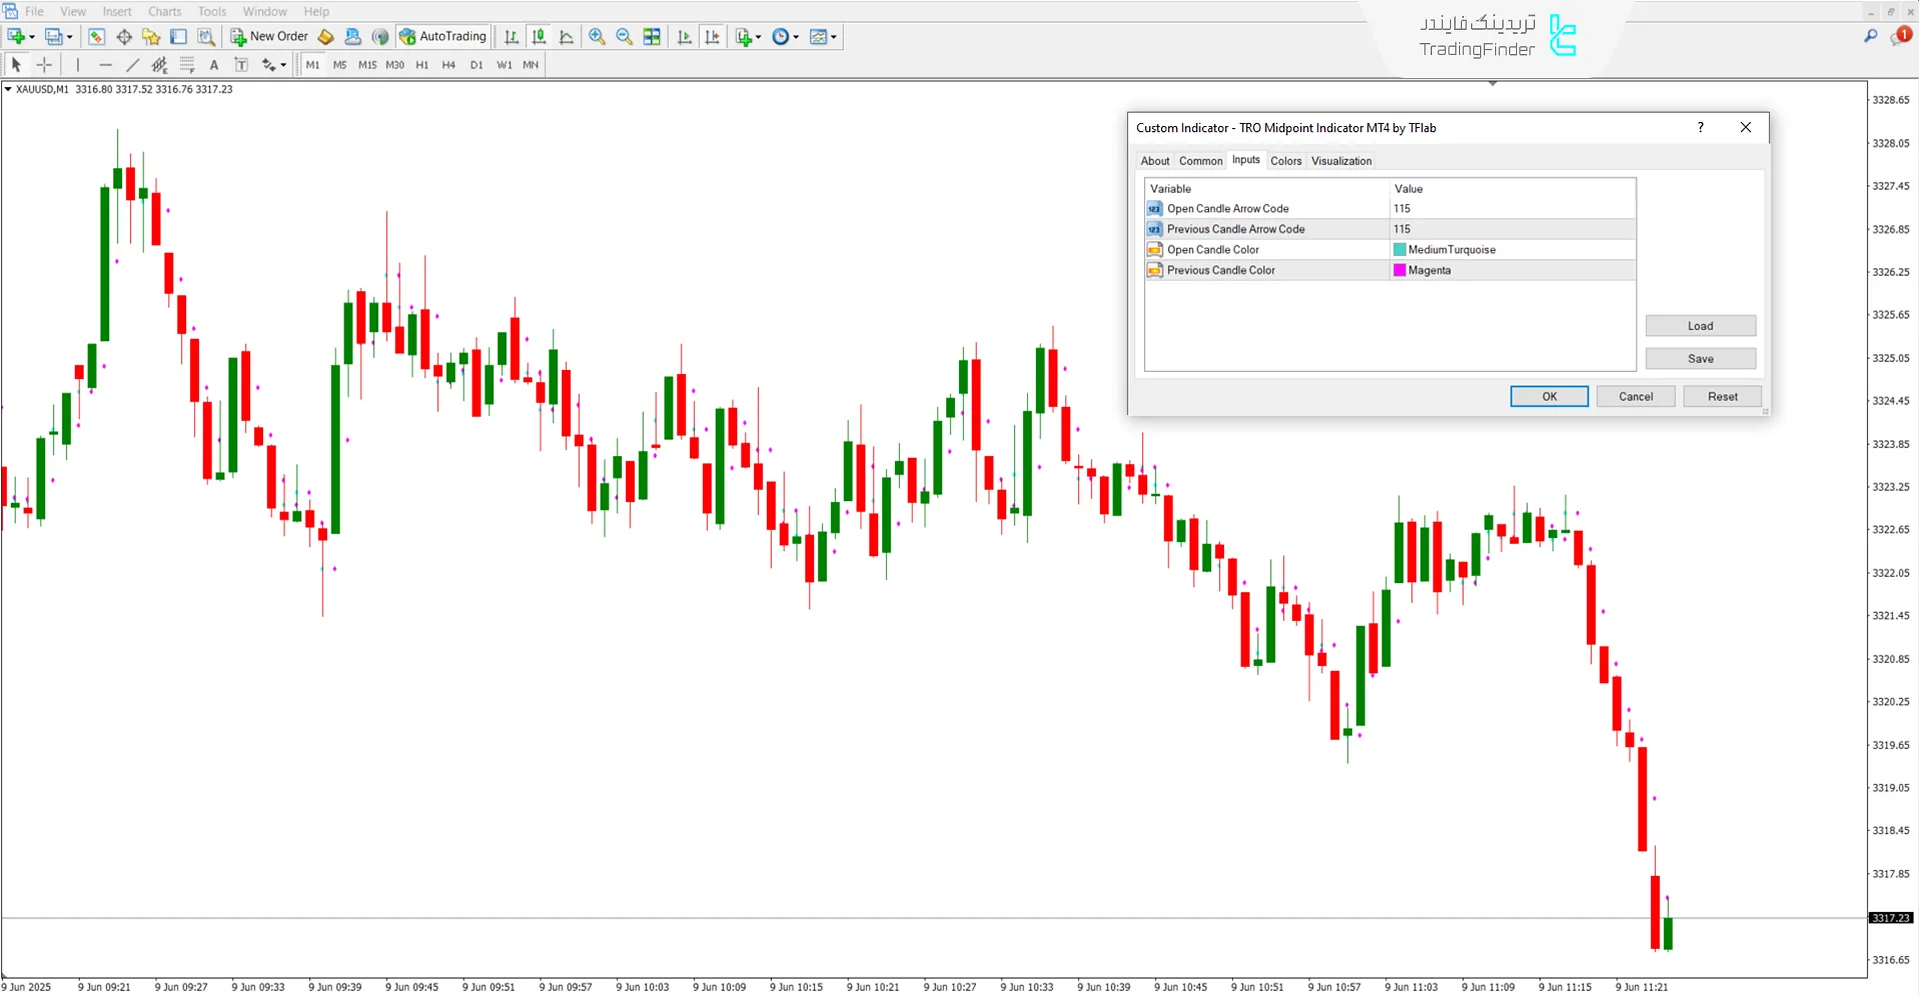Click the Zoom In magnifier icon
The width and height of the screenshot is (1919, 996).
[x=597, y=37]
